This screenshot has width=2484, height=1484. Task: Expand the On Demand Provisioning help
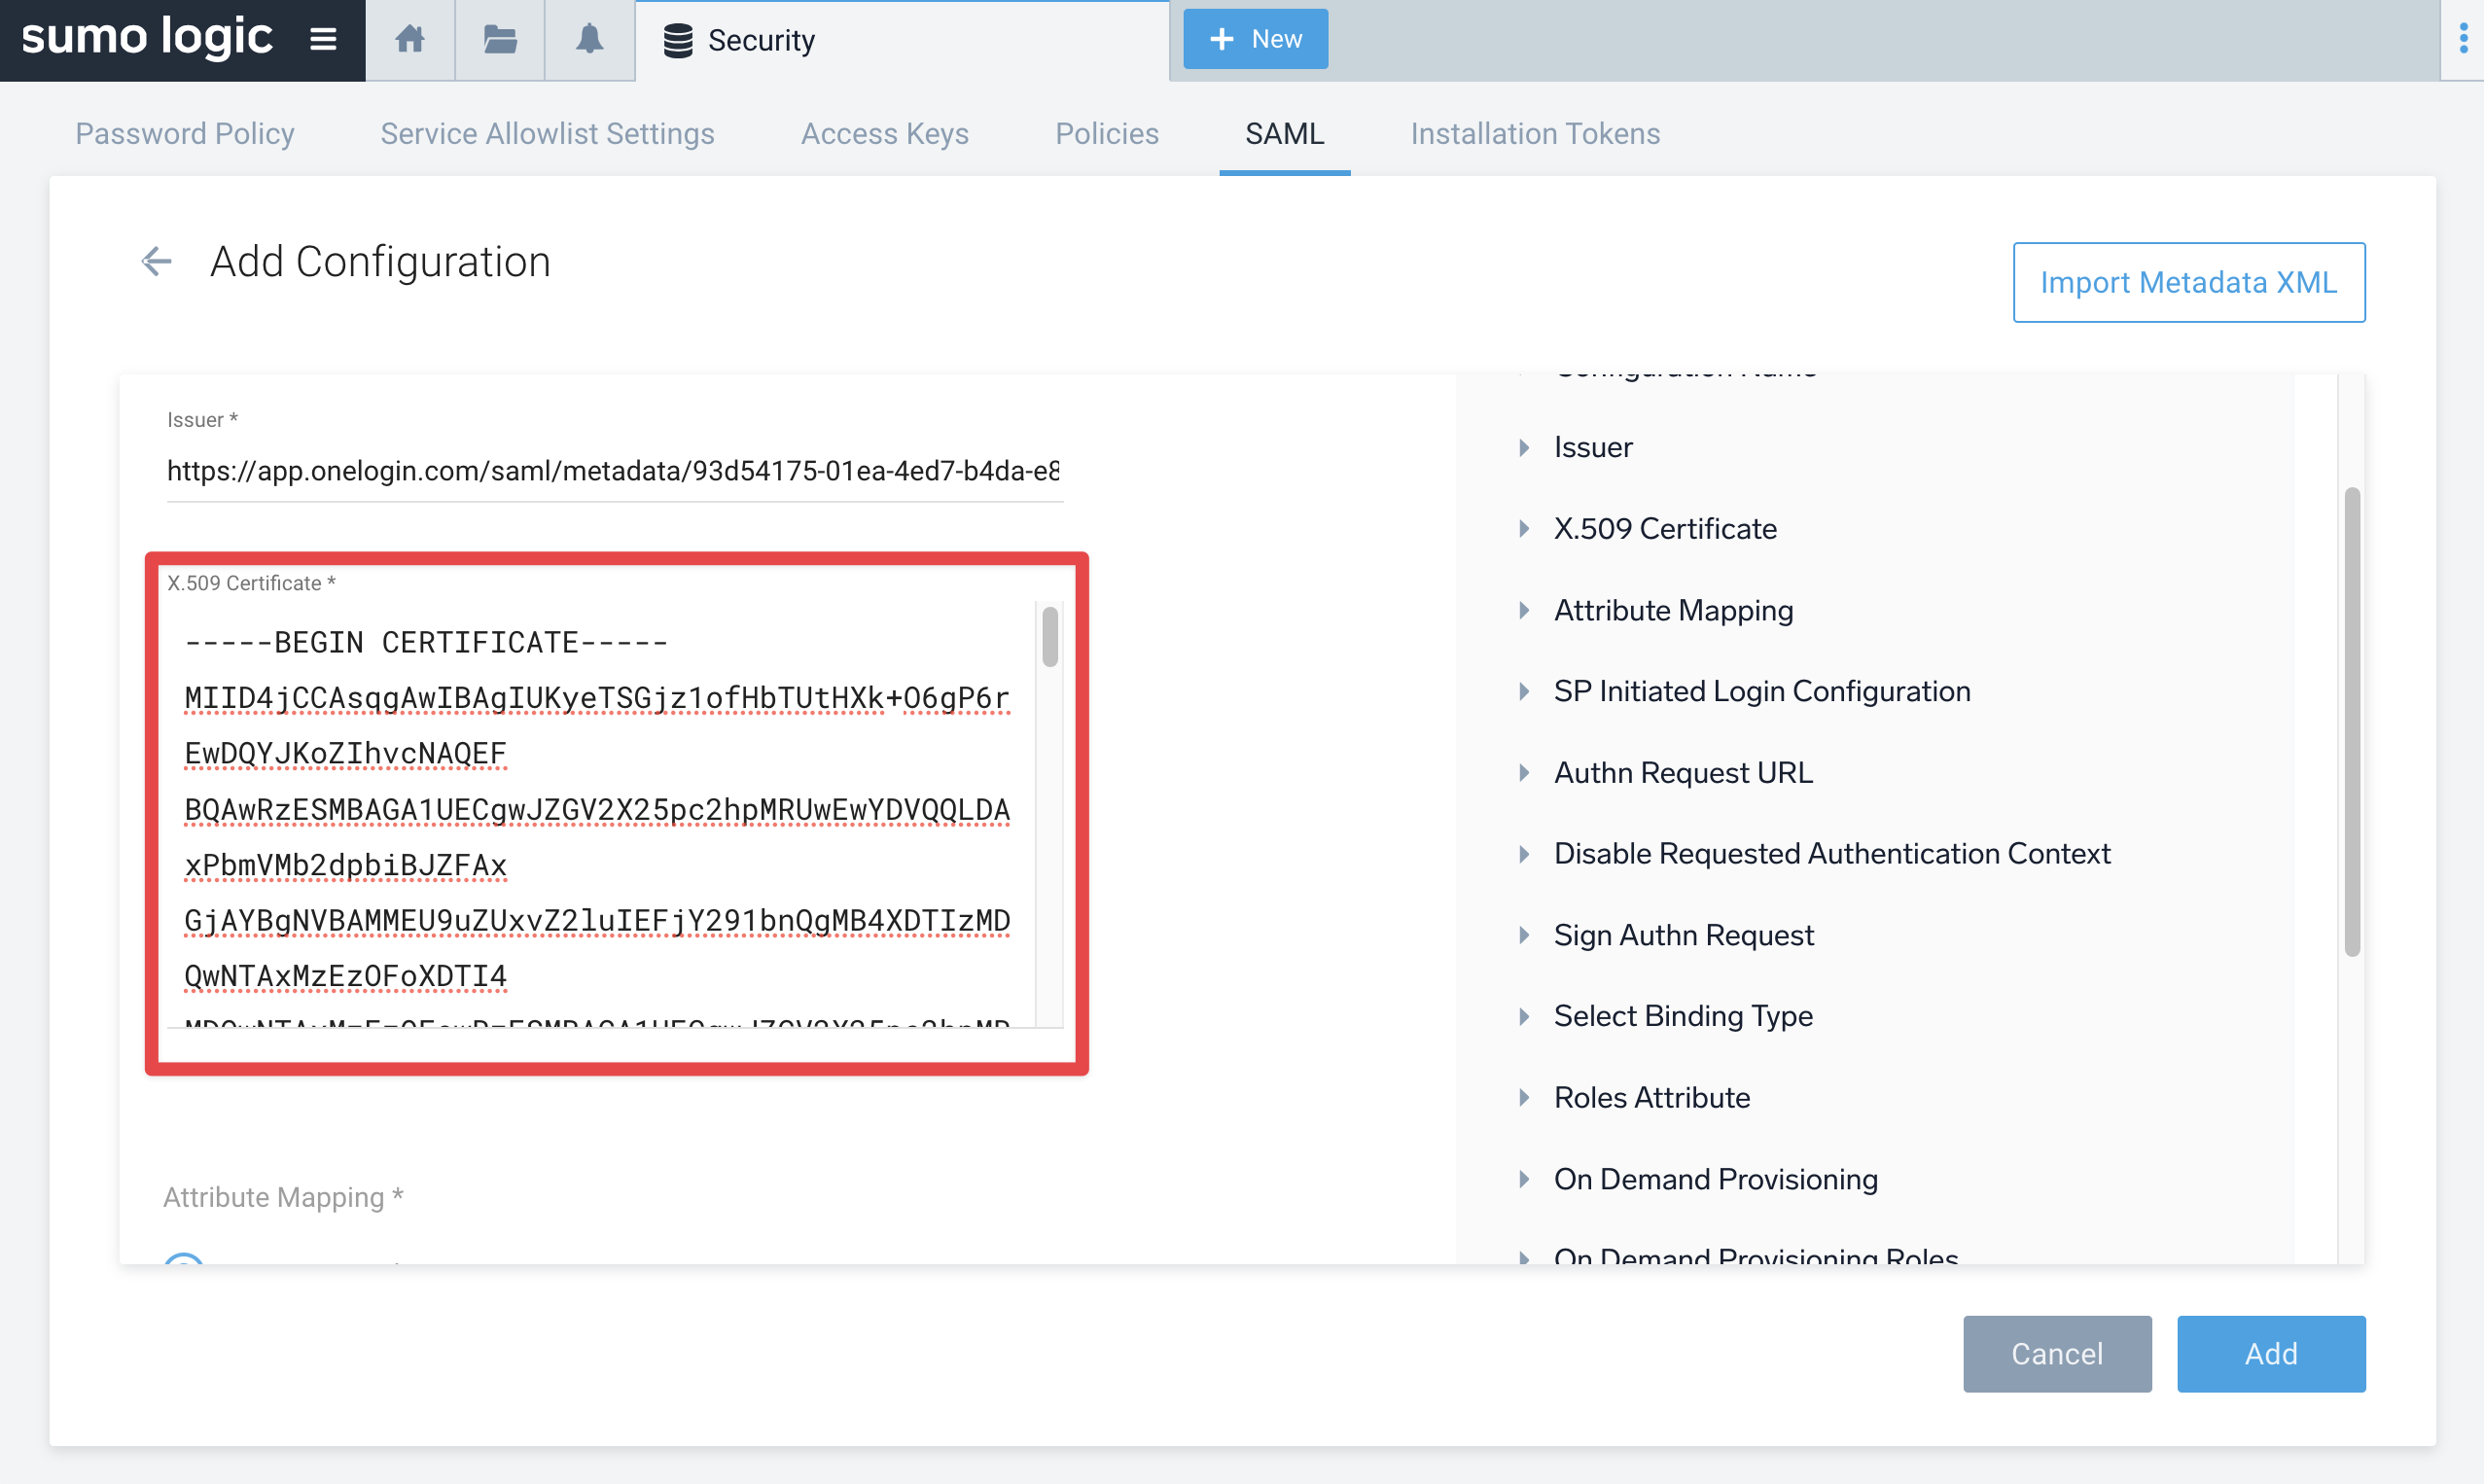point(1698,1179)
